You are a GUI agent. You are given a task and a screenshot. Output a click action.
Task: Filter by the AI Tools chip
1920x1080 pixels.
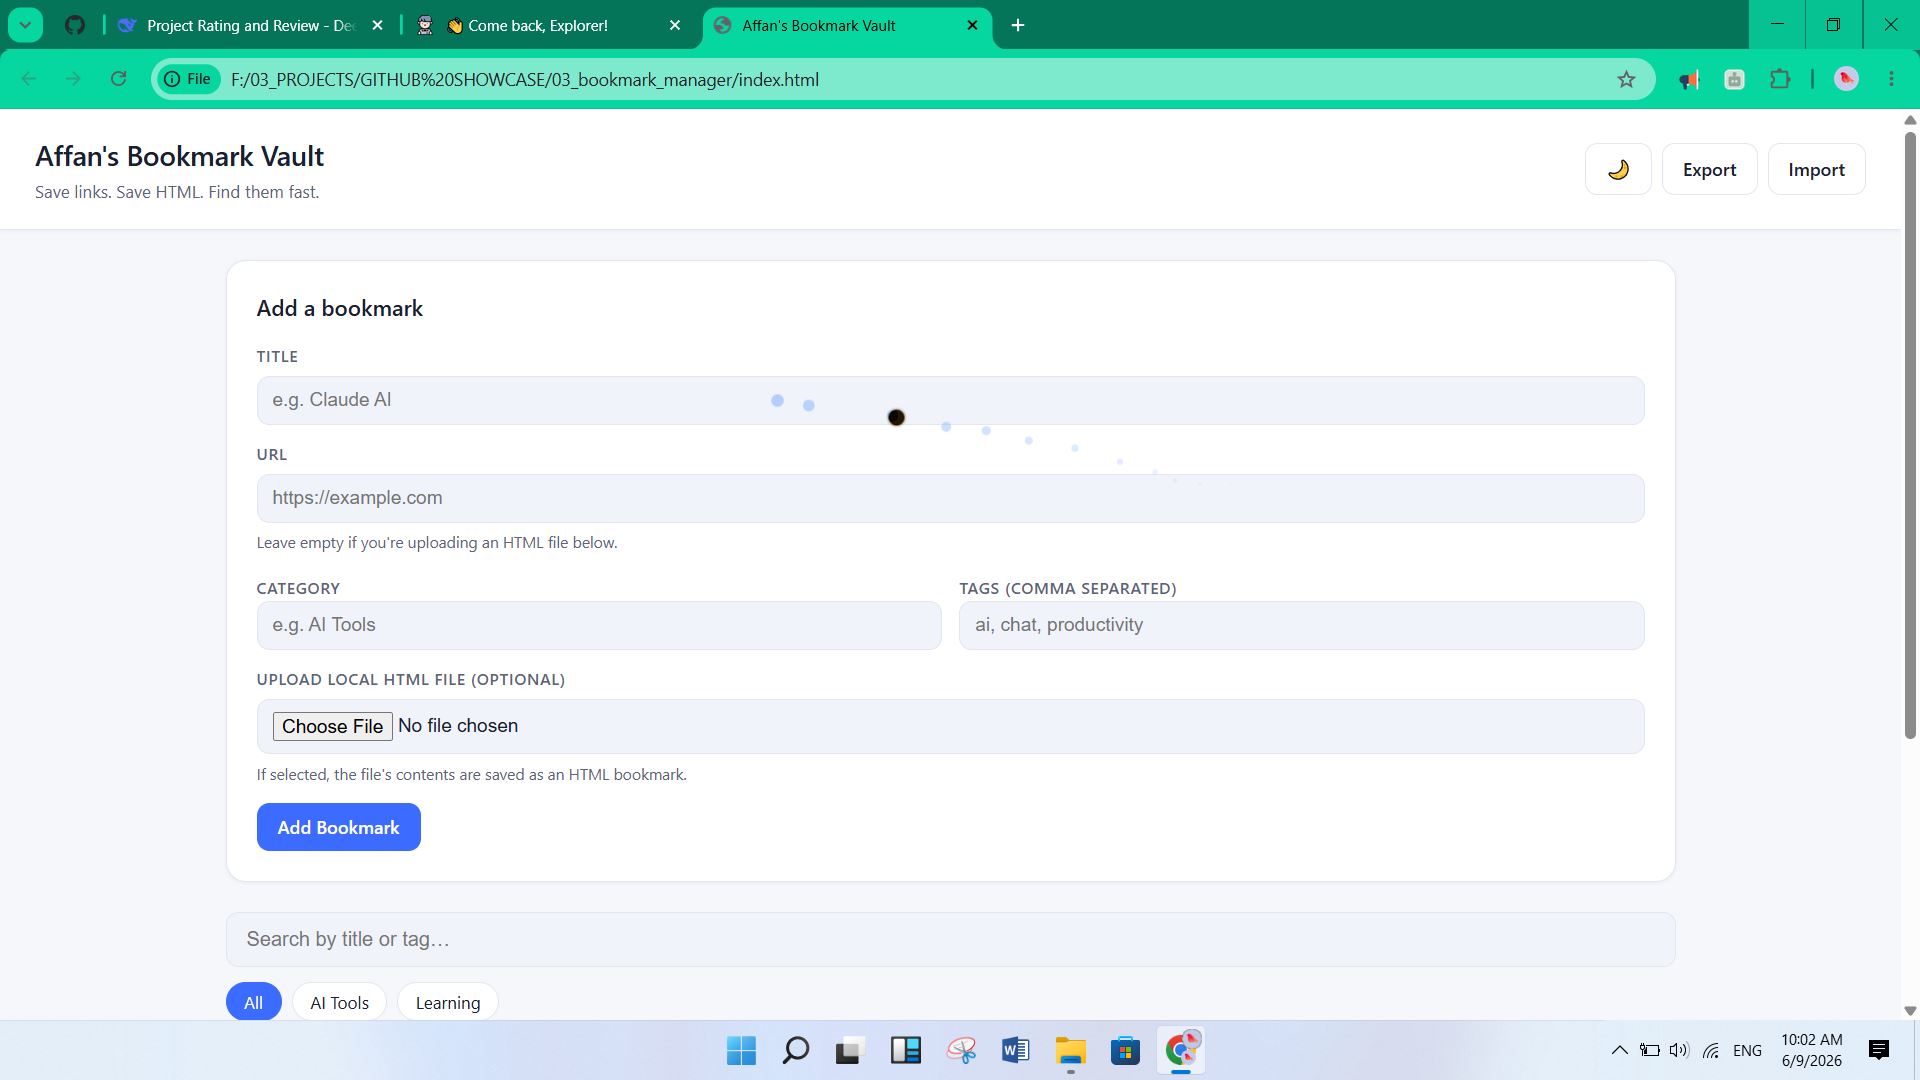pyautogui.click(x=339, y=1002)
